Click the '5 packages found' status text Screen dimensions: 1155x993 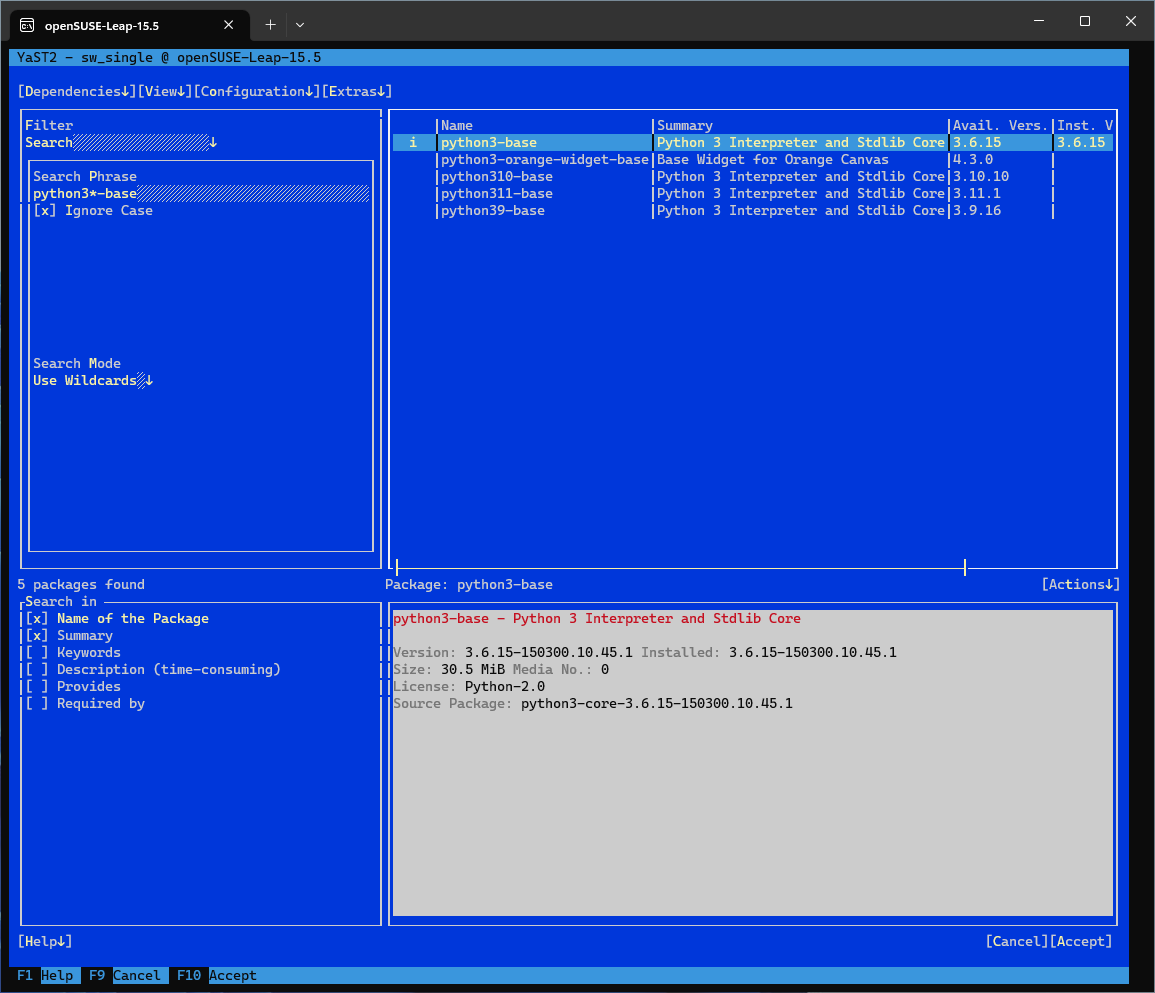(81, 584)
